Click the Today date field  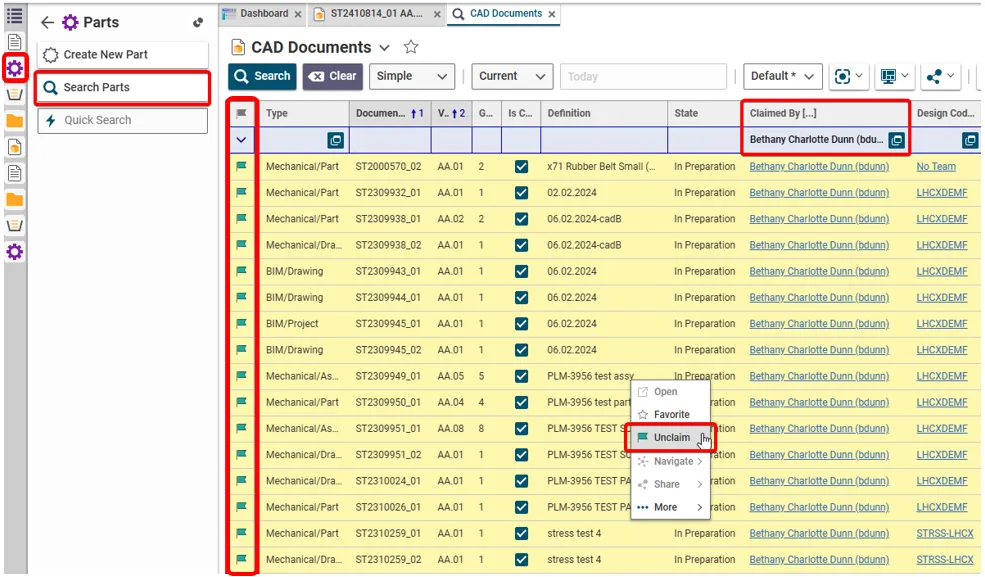(x=643, y=76)
